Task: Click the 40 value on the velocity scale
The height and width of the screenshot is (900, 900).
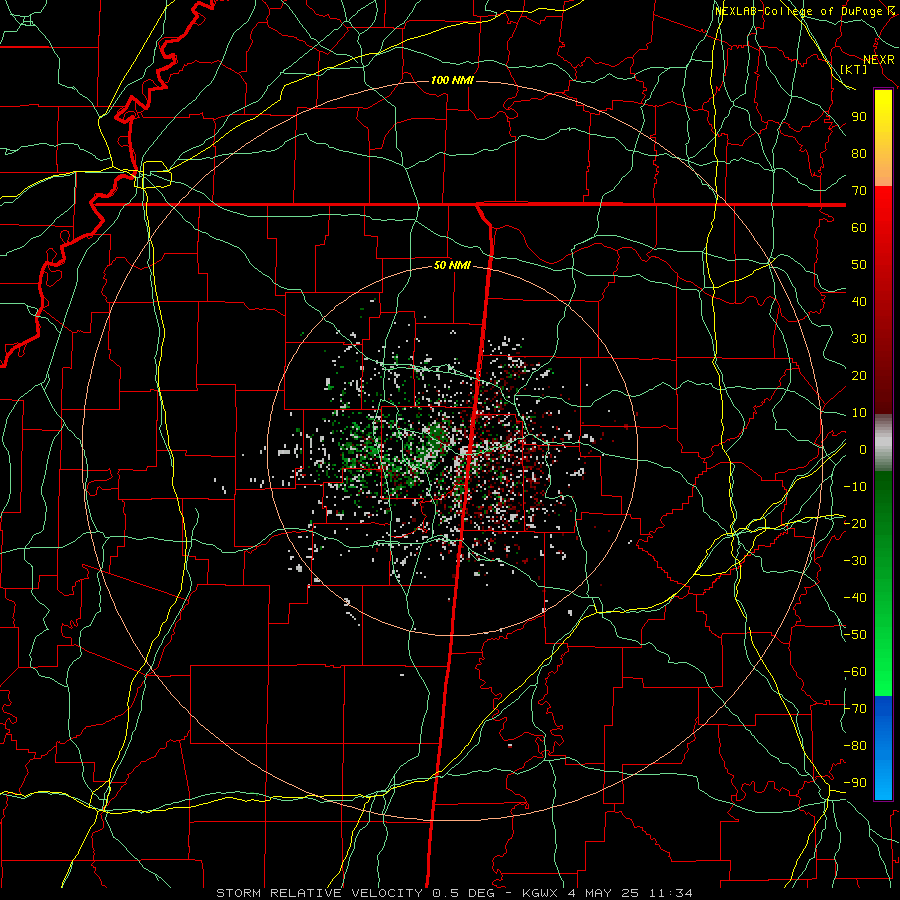Action: pos(859,301)
